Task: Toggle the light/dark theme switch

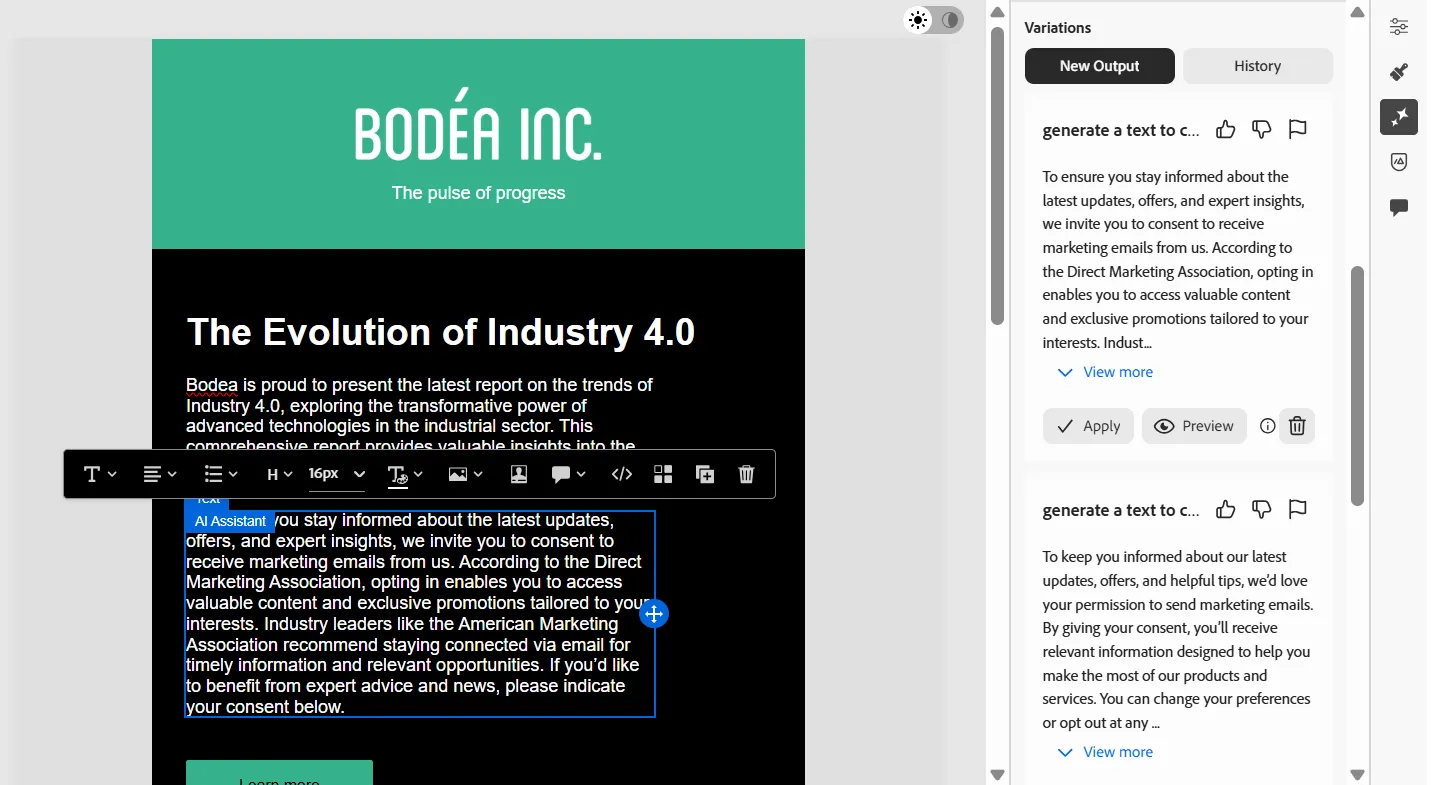Action: tap(934, 20)
